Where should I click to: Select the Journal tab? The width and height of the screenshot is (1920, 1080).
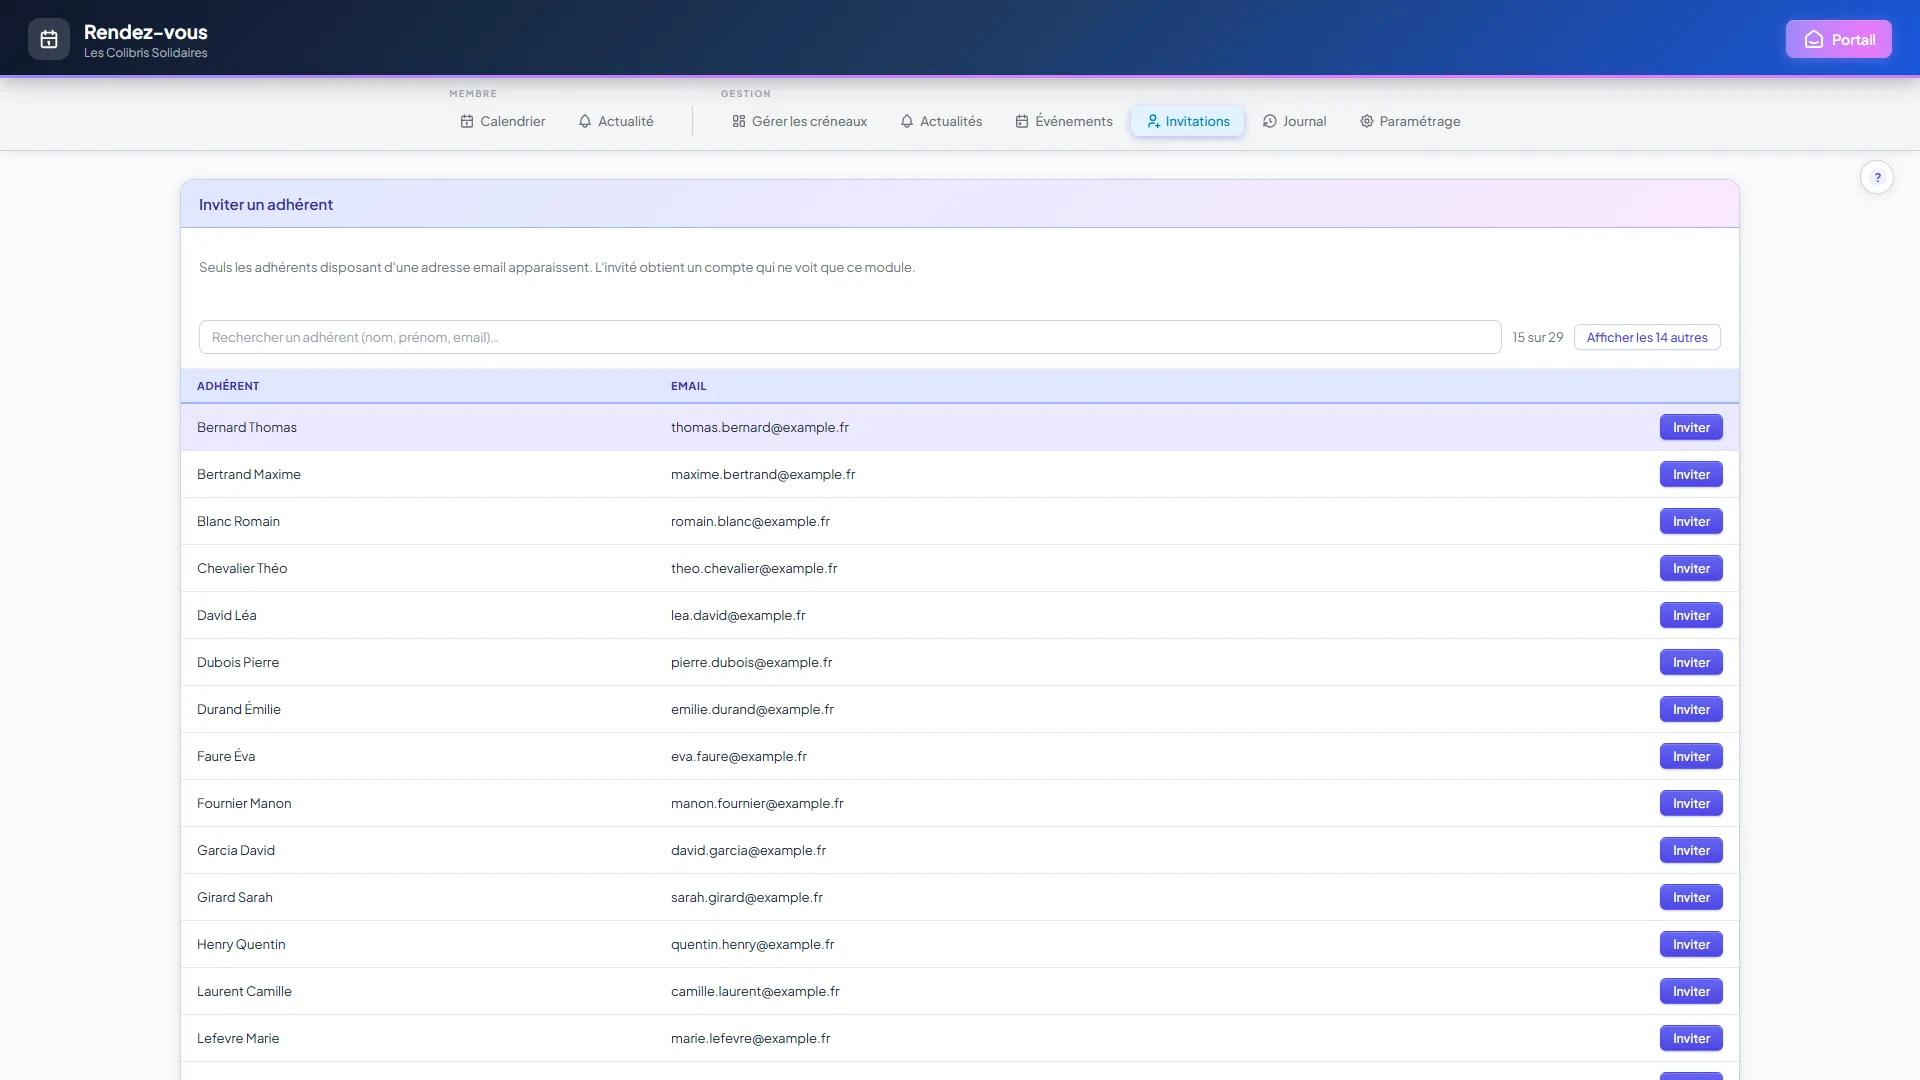click(x=1295, y=121)
